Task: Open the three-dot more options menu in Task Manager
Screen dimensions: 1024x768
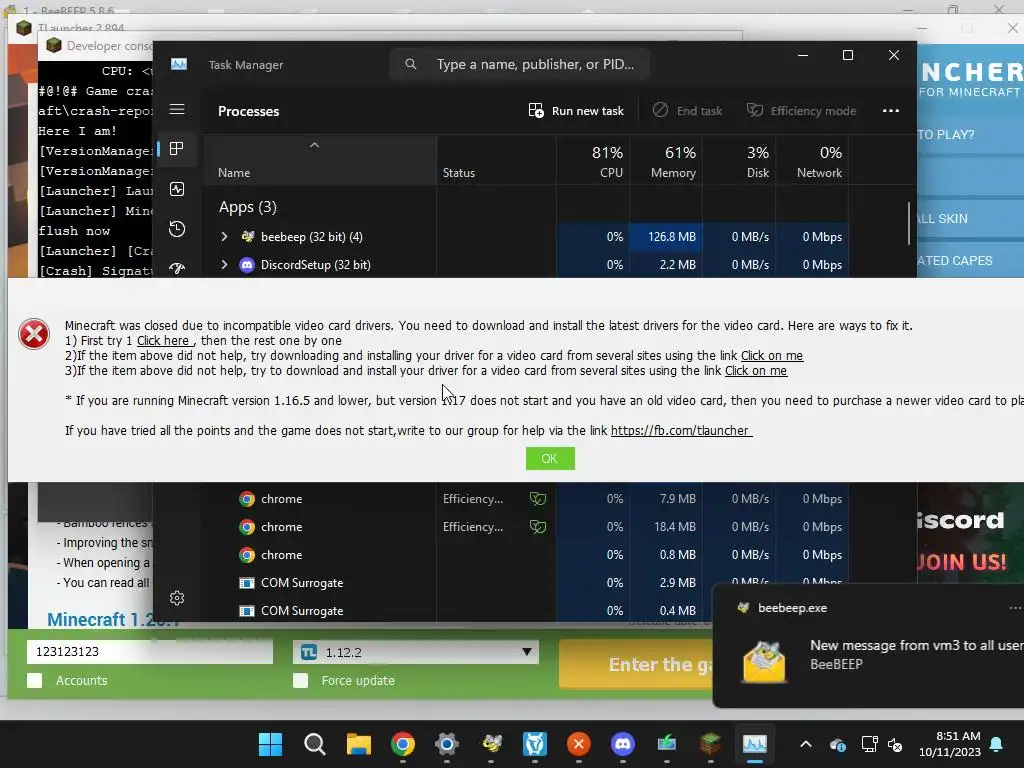Action: (x=891, y=111)
